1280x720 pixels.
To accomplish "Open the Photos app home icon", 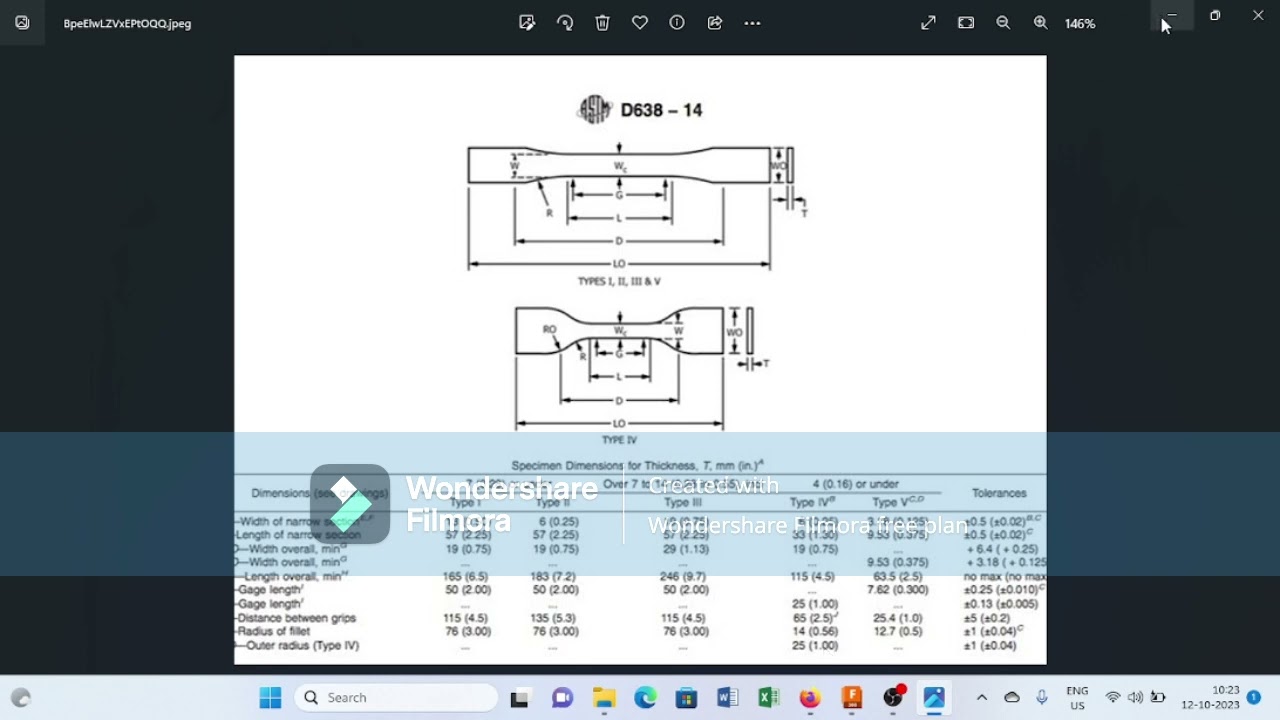I will coord(22,23).
